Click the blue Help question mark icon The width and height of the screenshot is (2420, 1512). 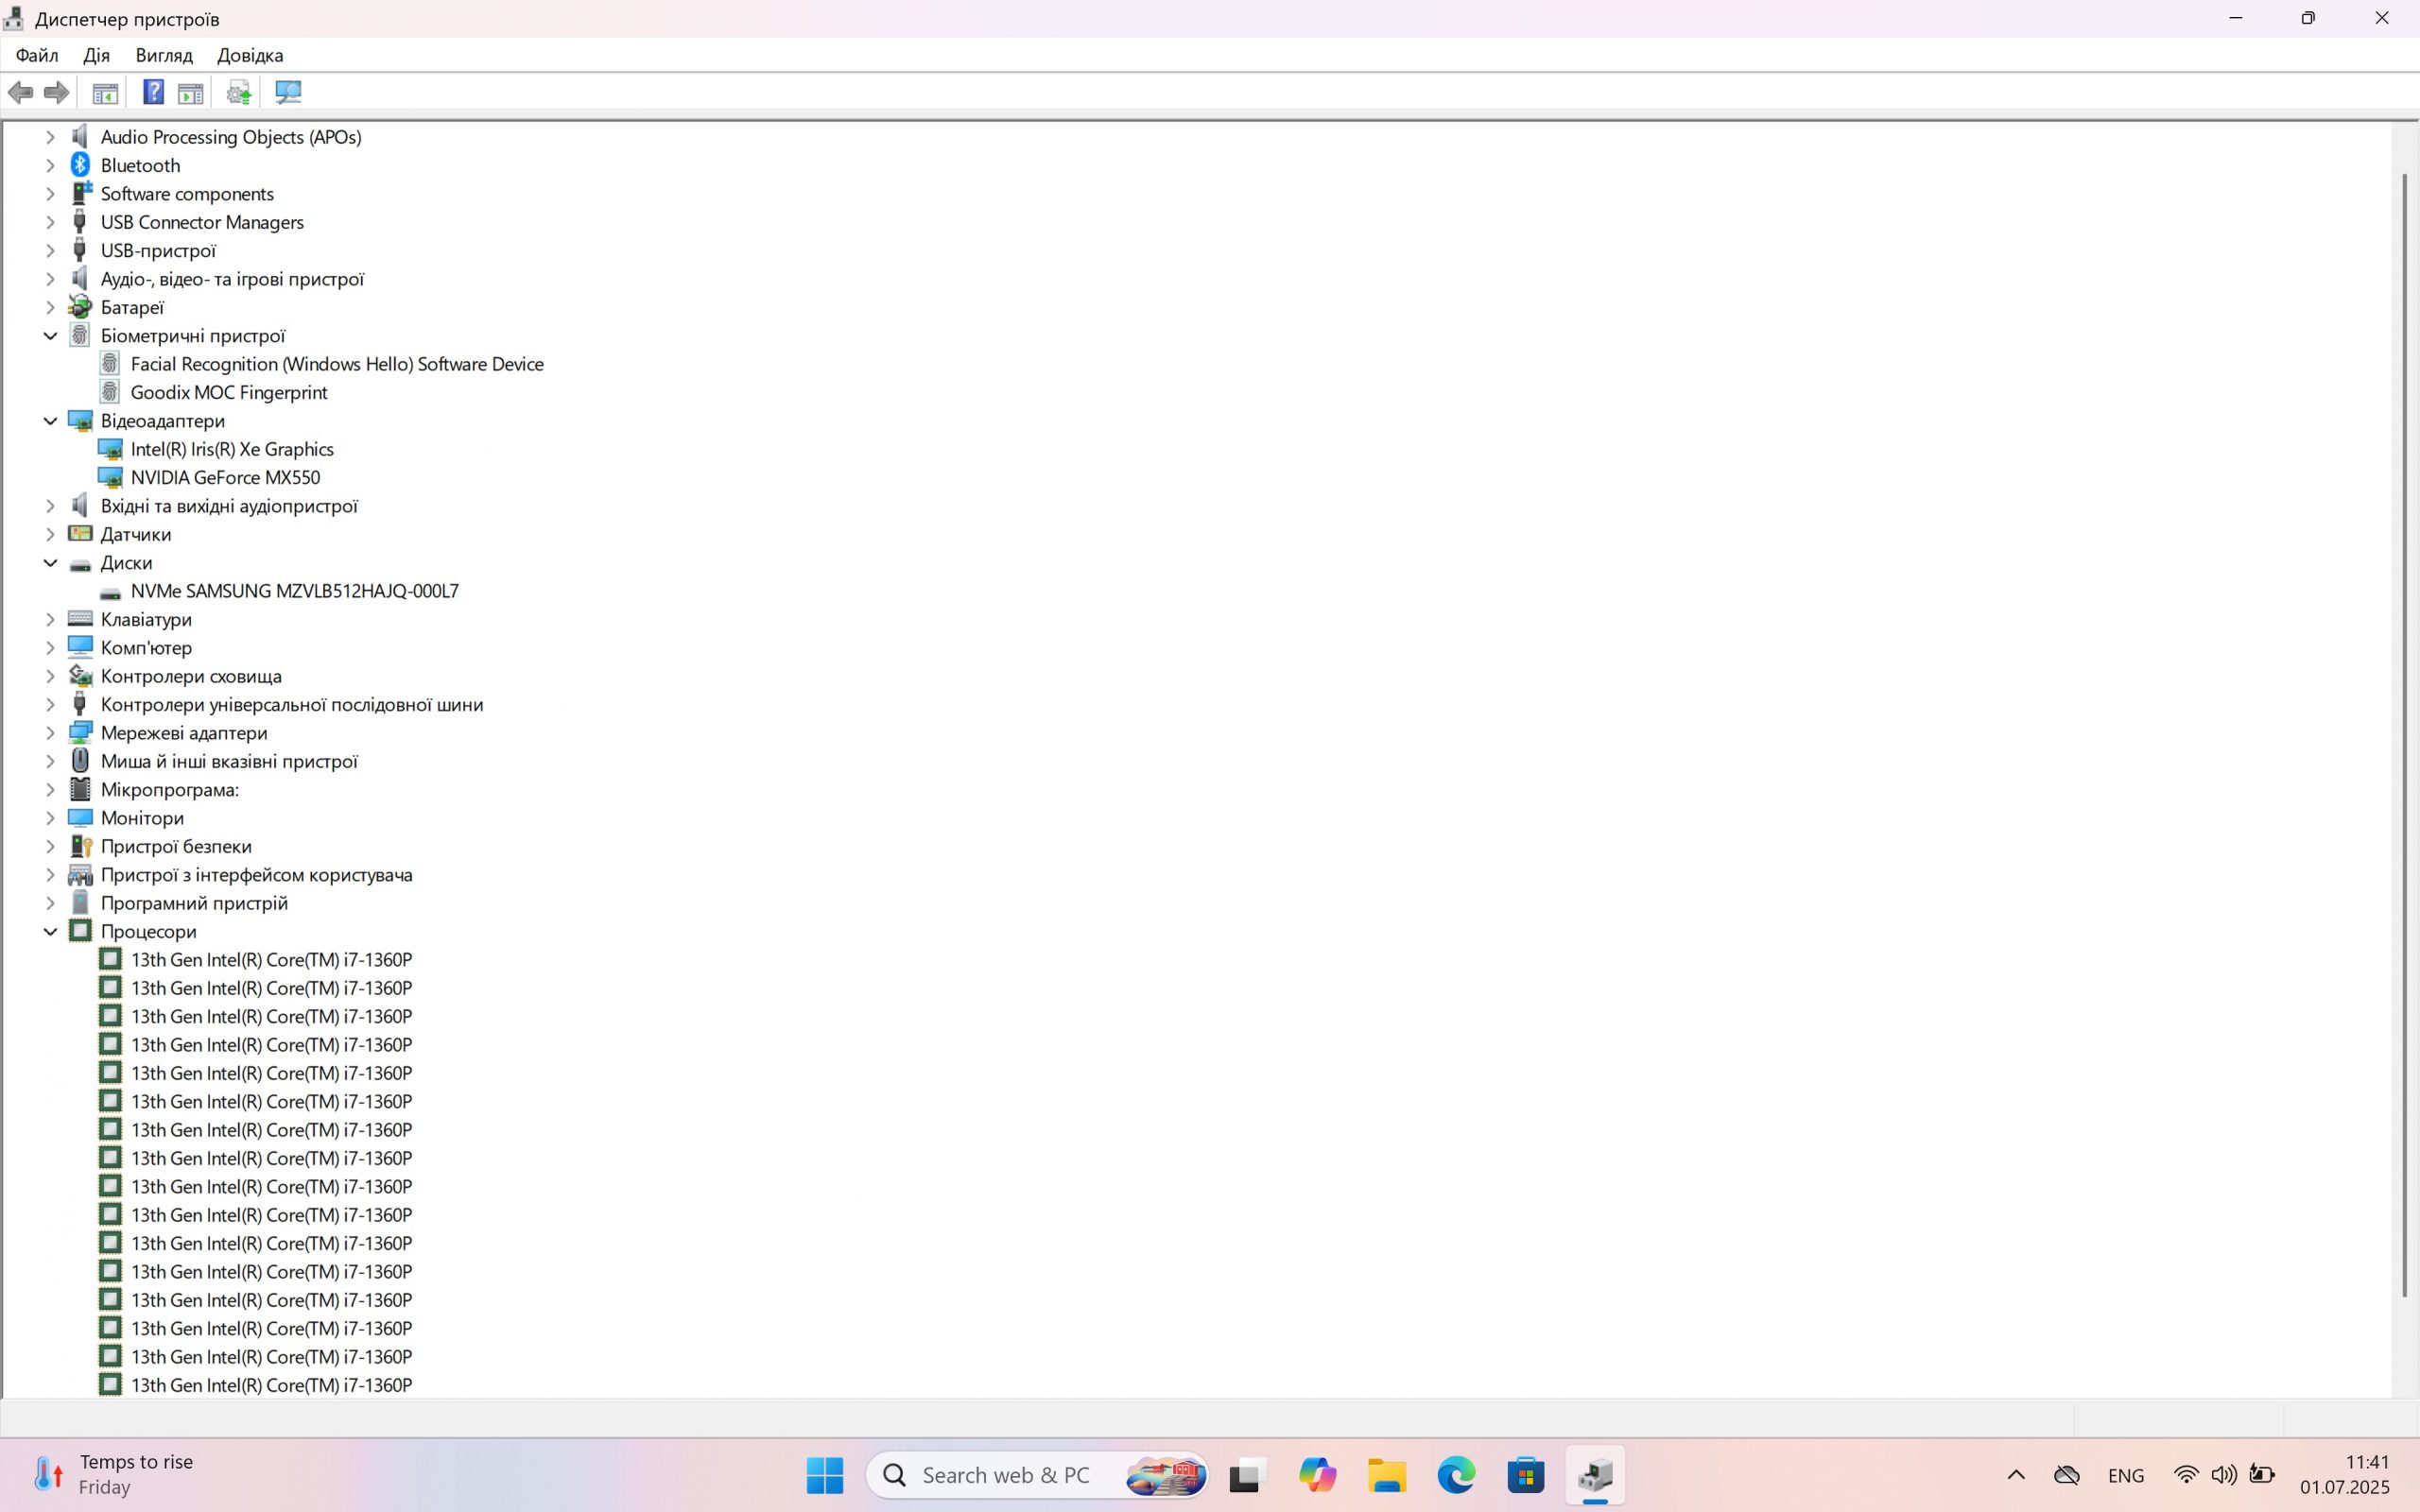click(x=153, y=93)
